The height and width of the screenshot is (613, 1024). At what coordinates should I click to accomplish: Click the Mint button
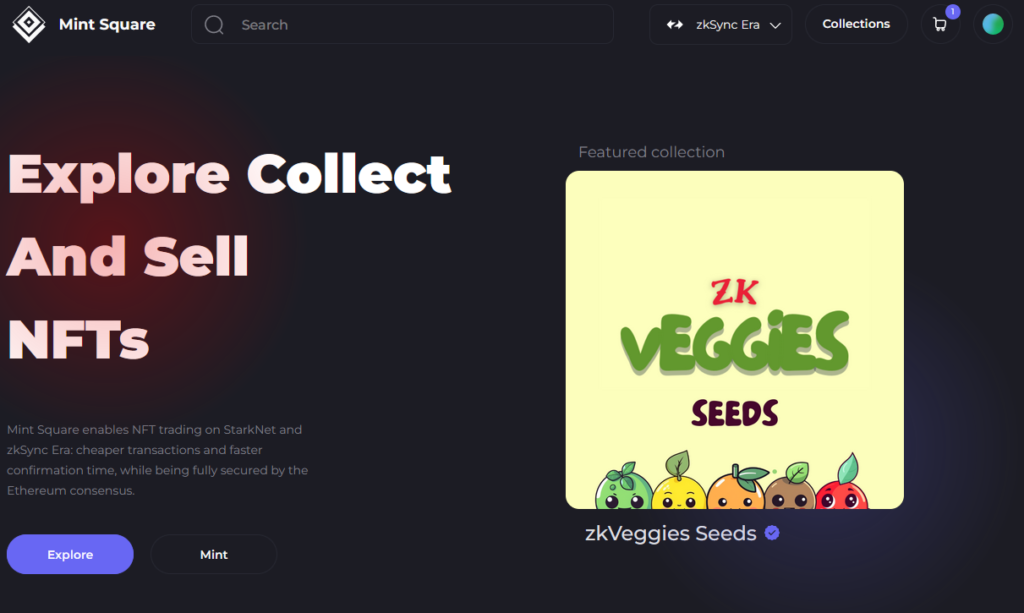pyautogui.click(x=214, y=554)
